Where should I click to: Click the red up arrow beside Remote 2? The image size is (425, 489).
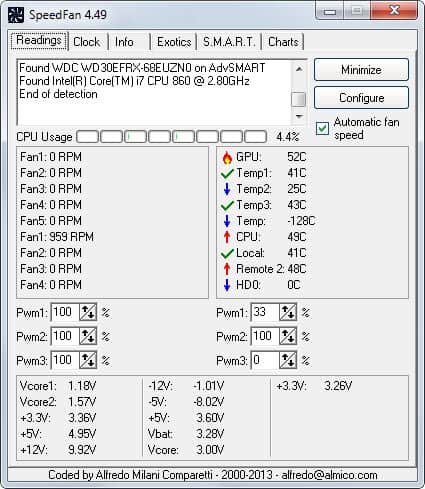227,269
